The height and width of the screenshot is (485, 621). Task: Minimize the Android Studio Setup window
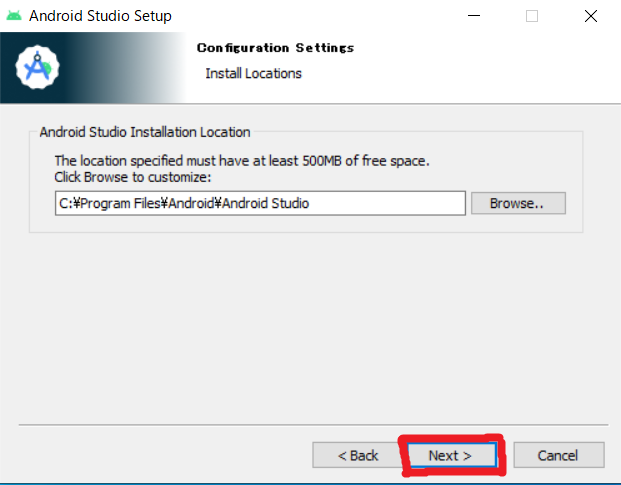tap(474, 16)
